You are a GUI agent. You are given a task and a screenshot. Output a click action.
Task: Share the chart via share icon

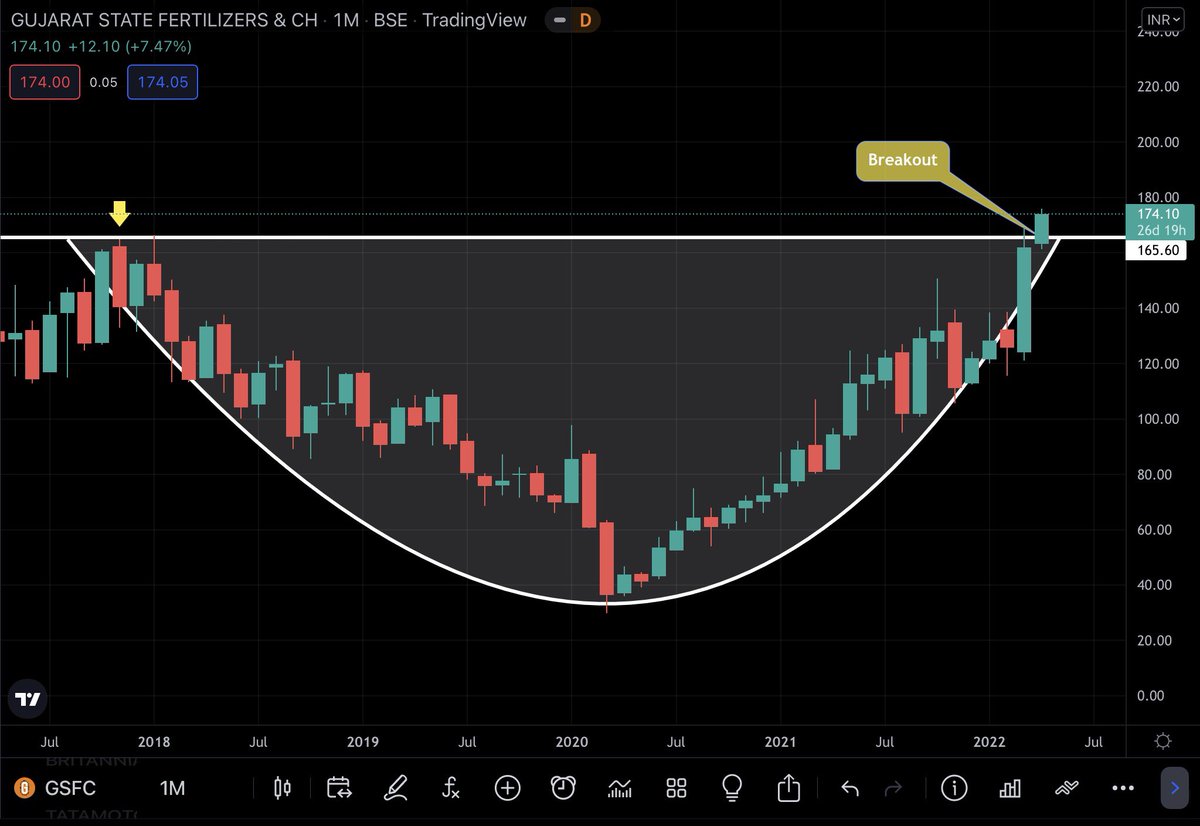789,788
